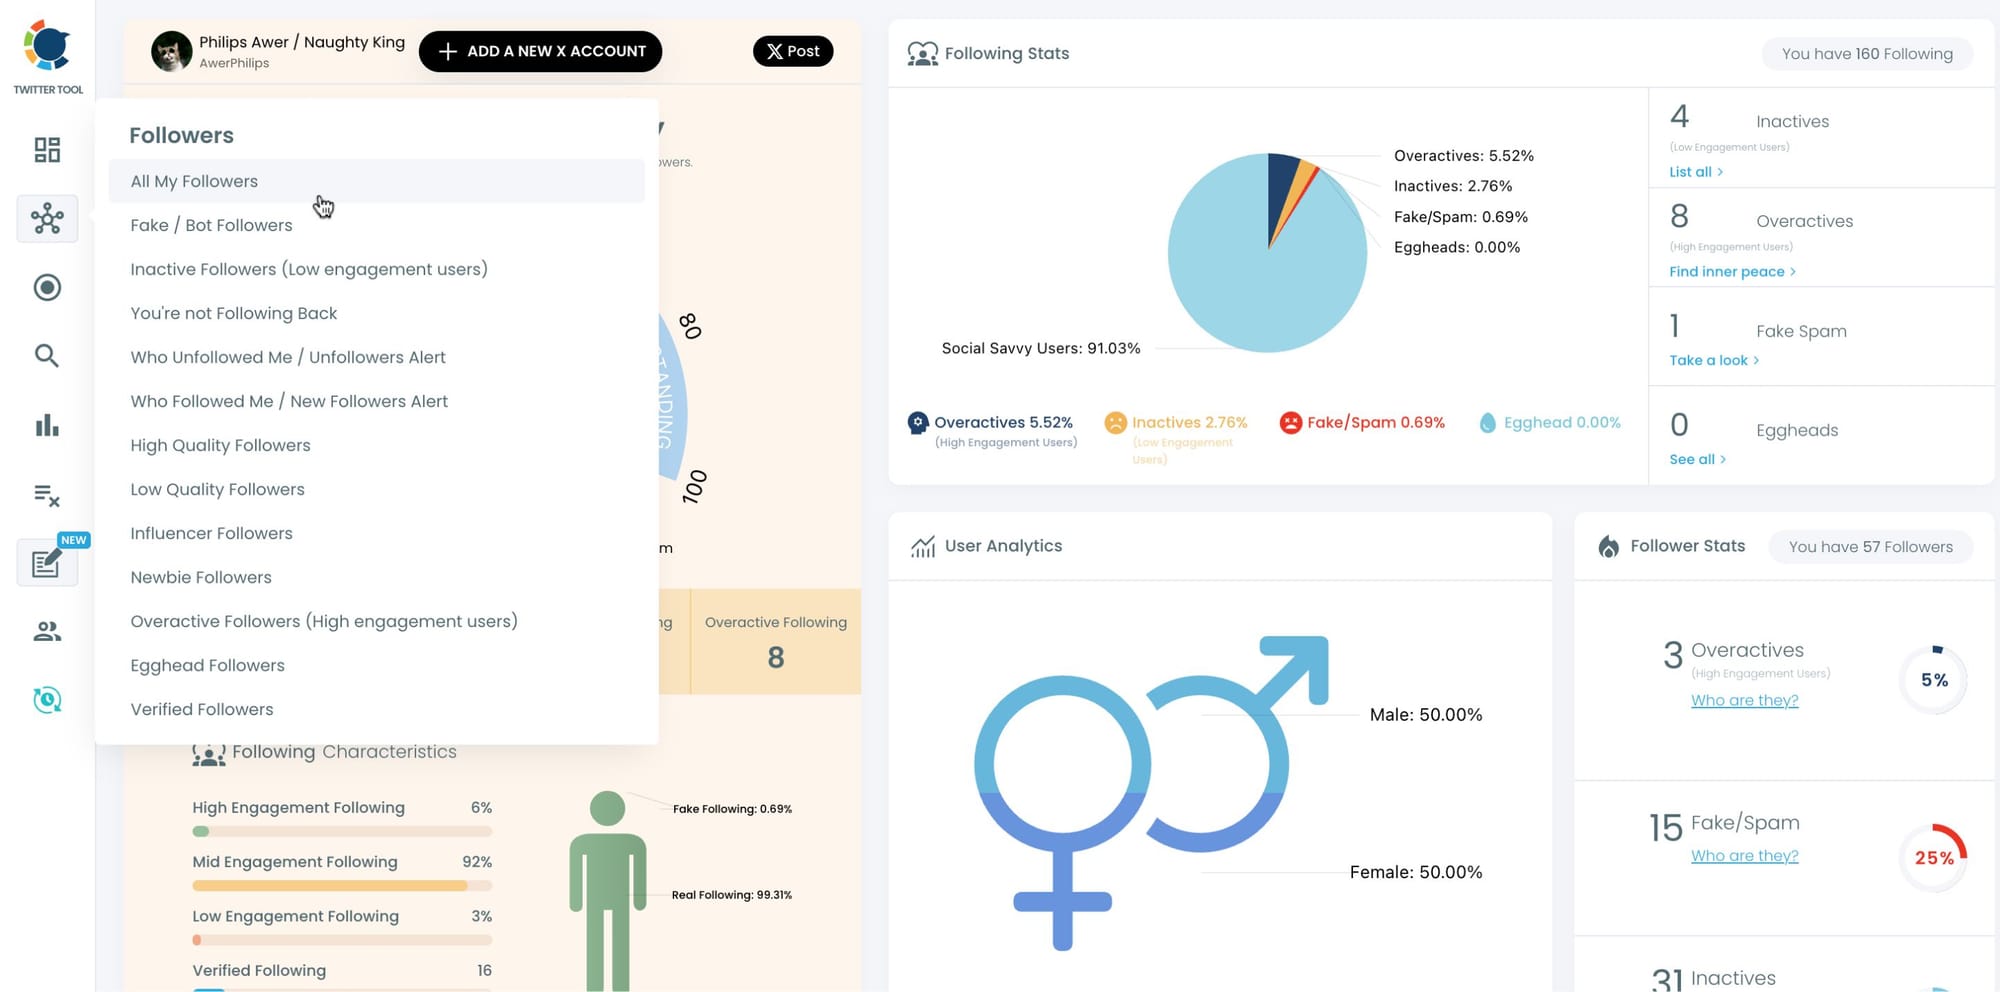Select All My Followers menu item
Screen dimensions: 2000x992
[194, 181]
